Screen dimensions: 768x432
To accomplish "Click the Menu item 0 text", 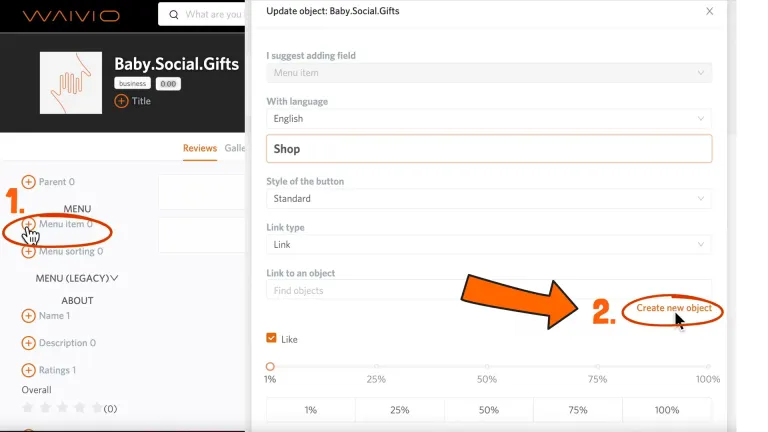I will pyautogui.click(x=66, y=224).
